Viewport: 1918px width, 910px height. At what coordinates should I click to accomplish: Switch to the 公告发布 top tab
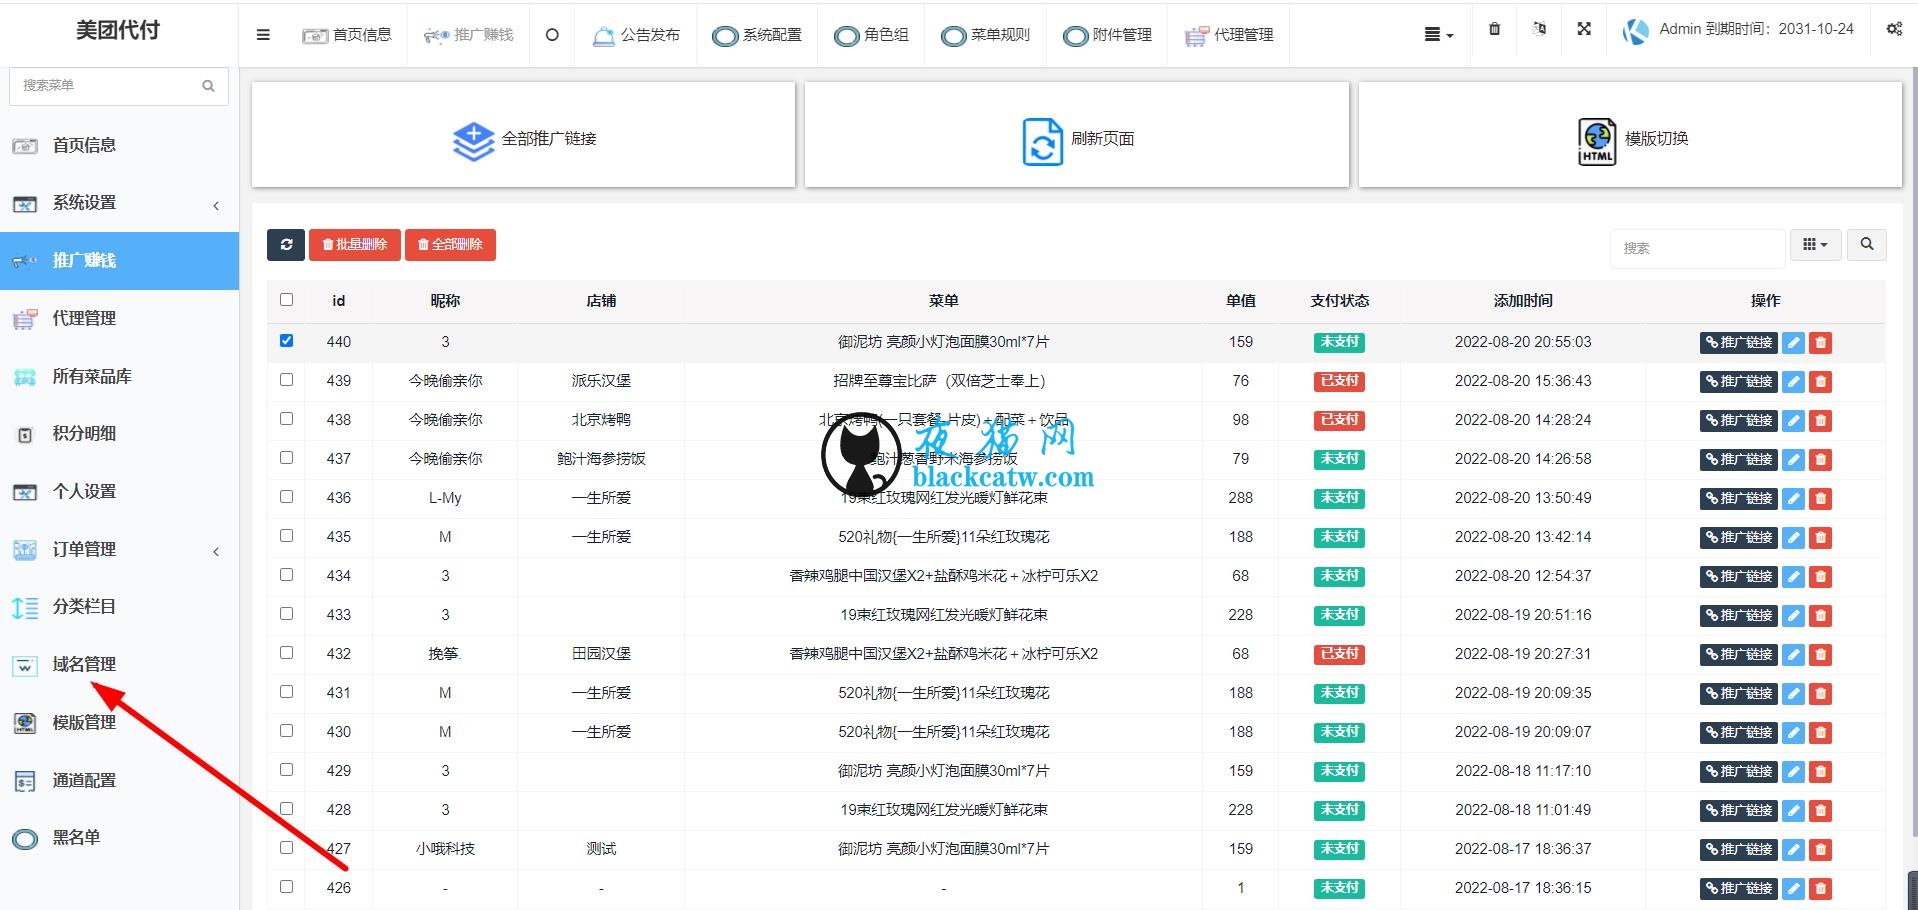pos(636,35)
